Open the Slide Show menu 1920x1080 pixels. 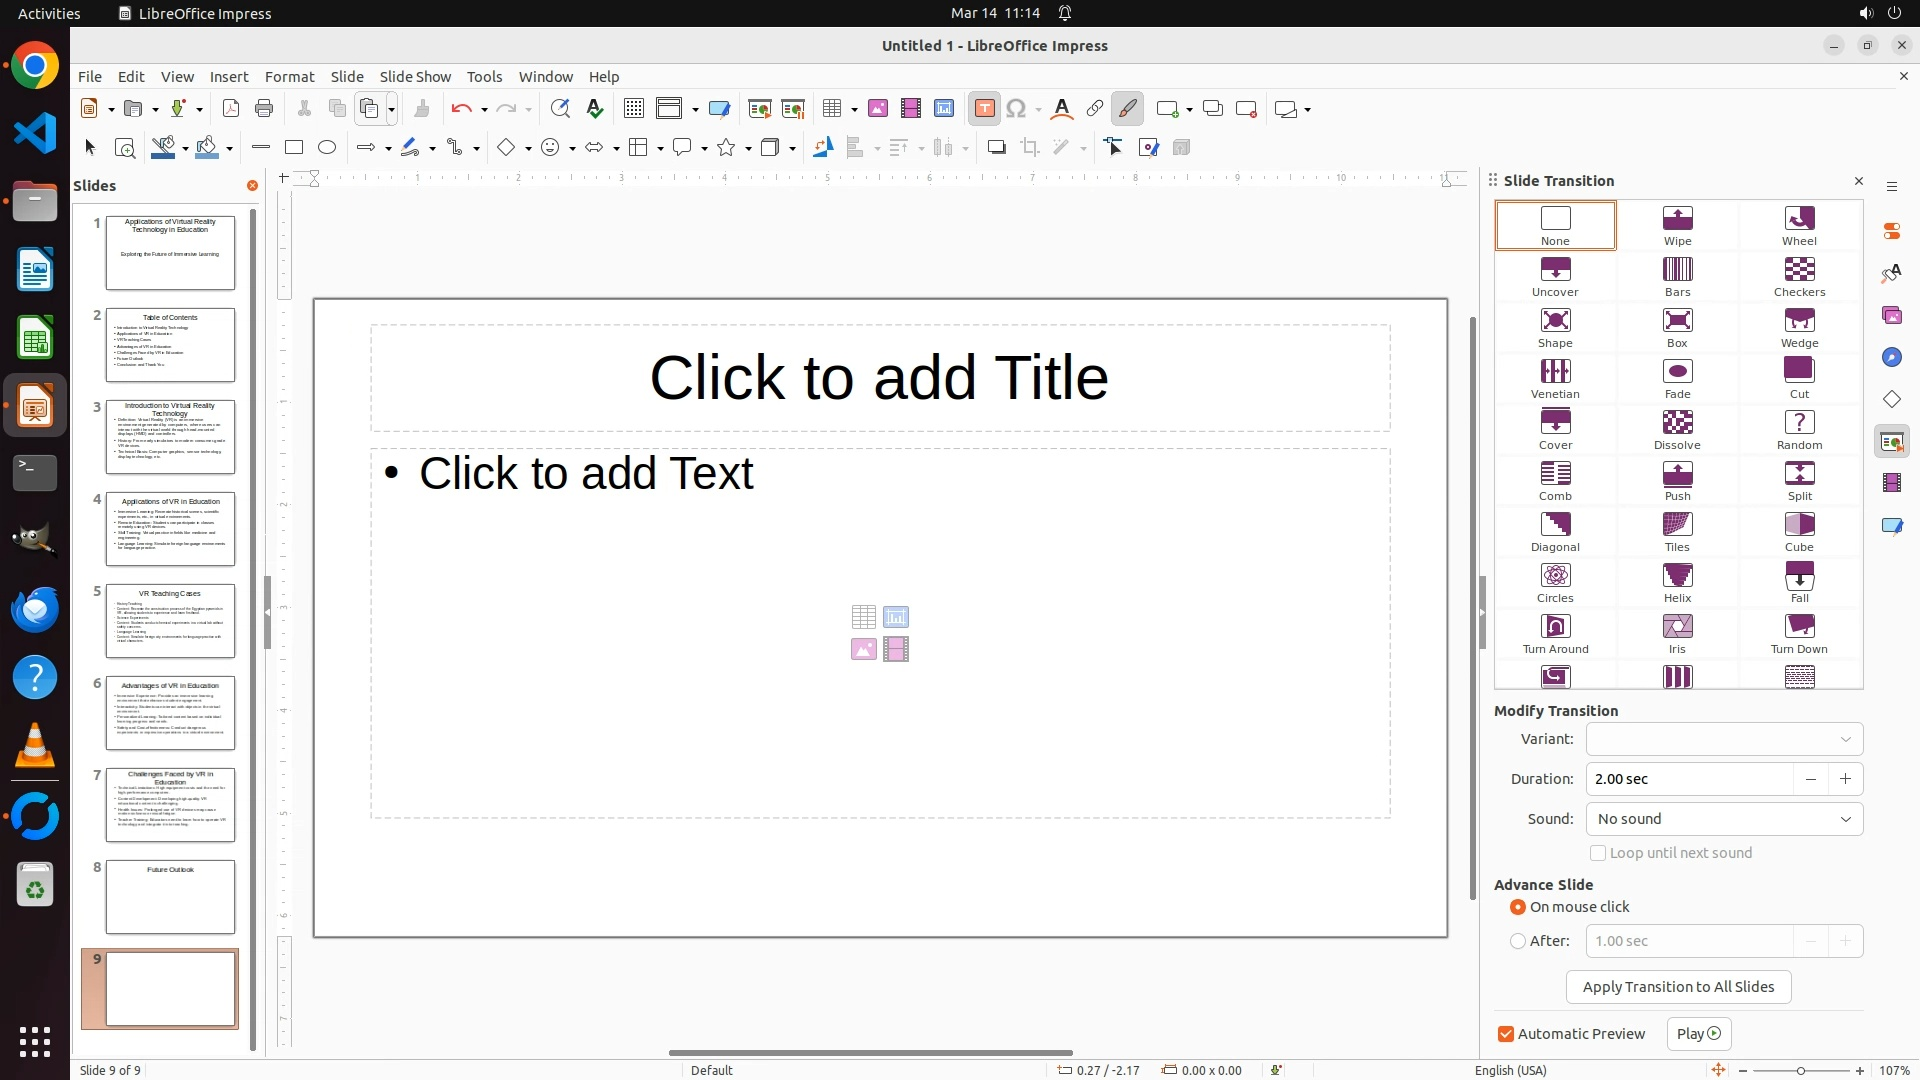(415, 77)
